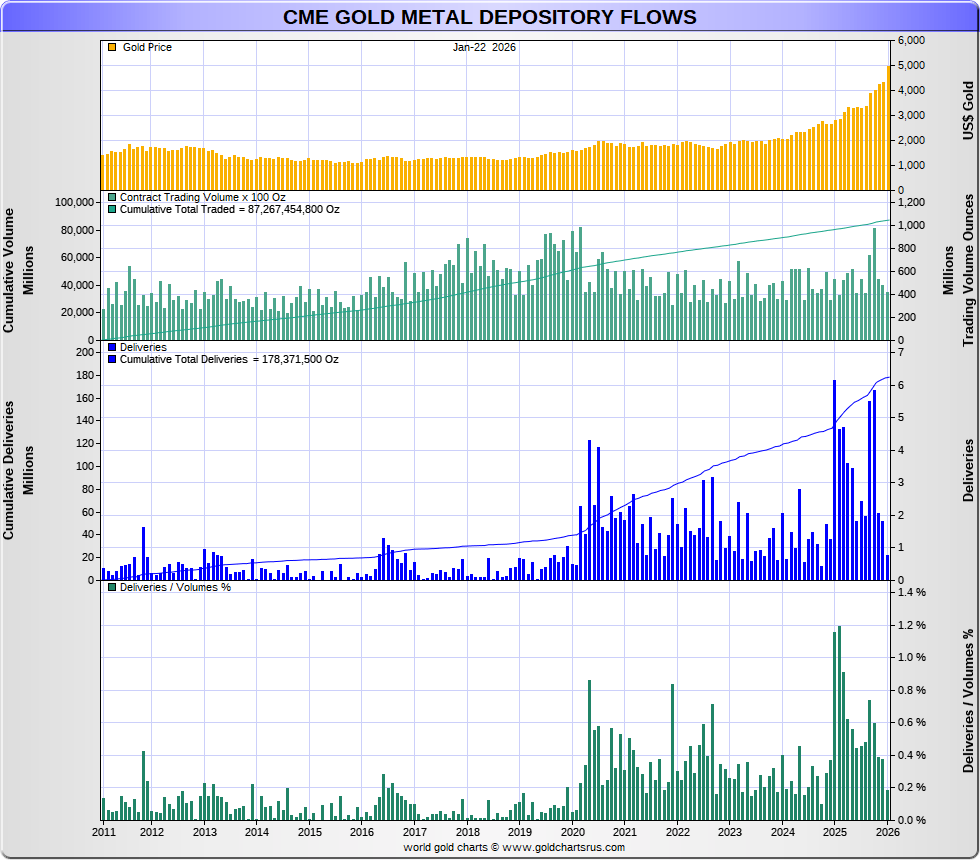Click the Cumulative Deliveries axis title

click(x=8, y=471)
